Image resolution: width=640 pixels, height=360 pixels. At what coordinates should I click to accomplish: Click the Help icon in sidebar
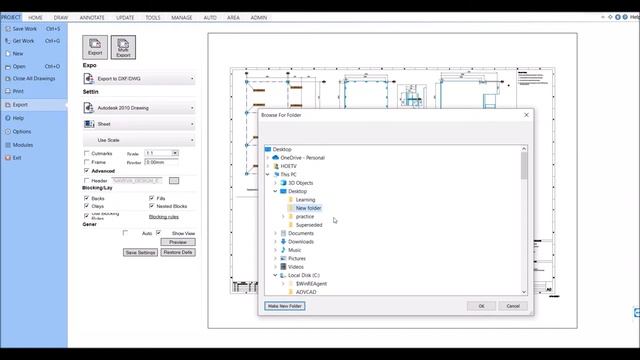[x=8, y=118]
